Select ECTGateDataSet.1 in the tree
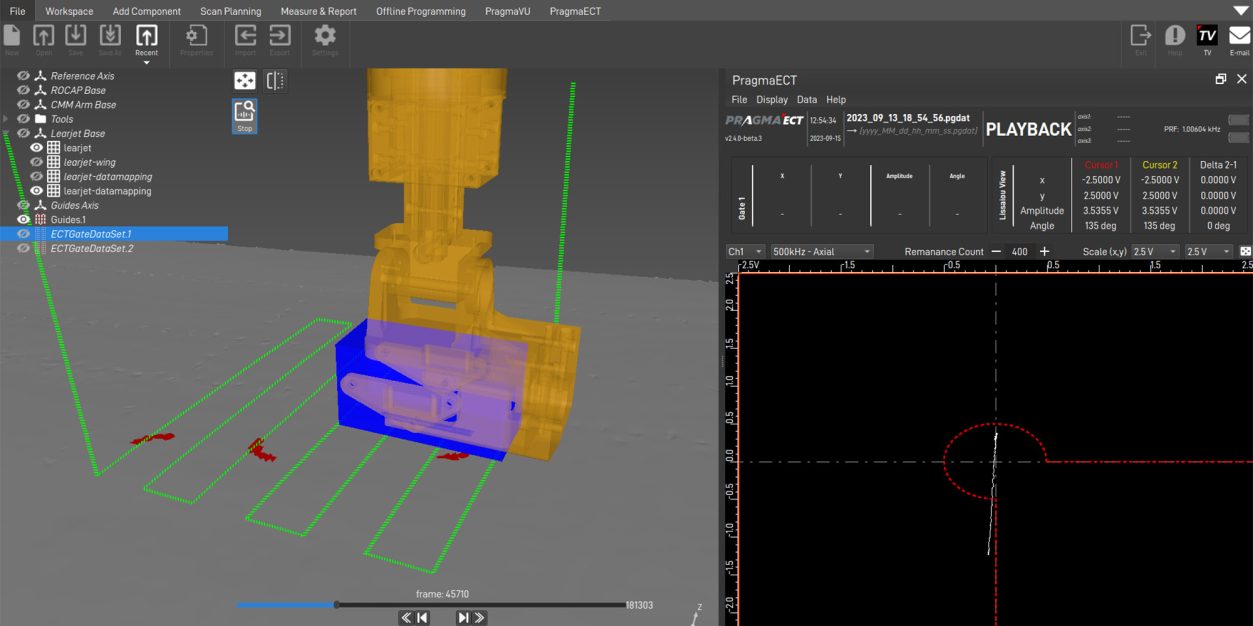The image size is (1253, 626). (x=114, y=234)
